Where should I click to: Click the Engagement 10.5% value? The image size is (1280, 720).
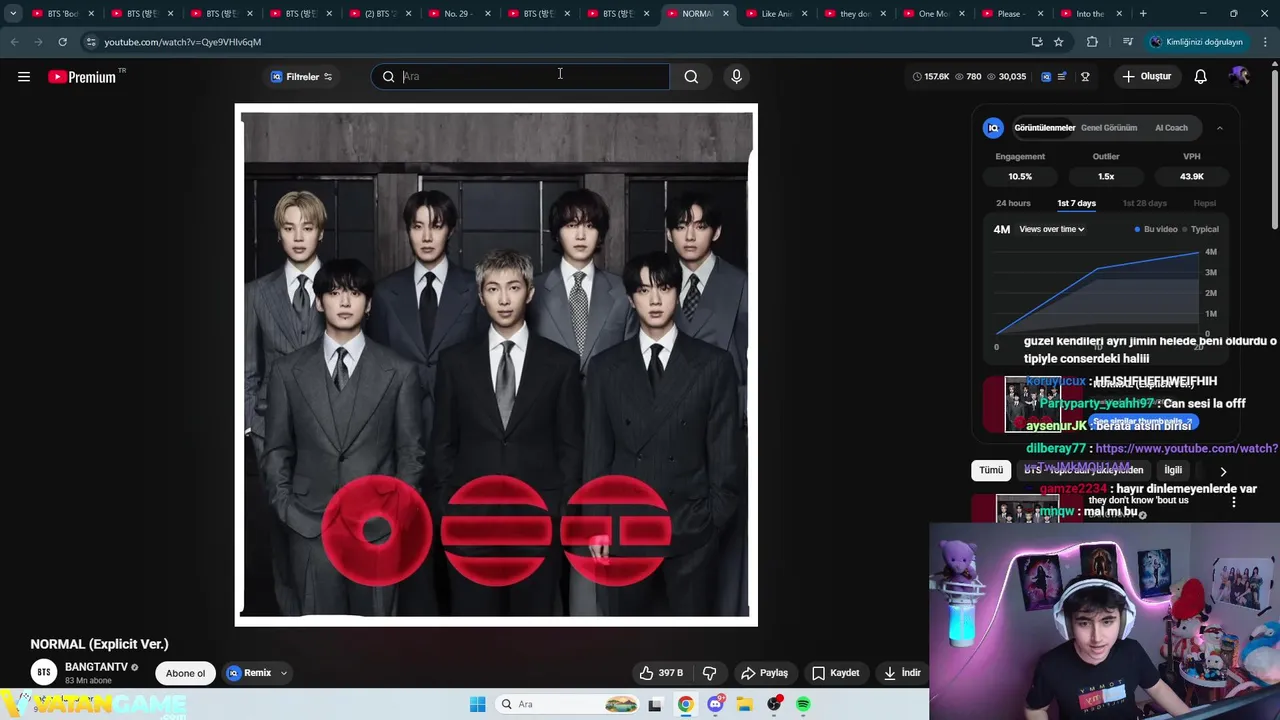[x=1020, y=176]
